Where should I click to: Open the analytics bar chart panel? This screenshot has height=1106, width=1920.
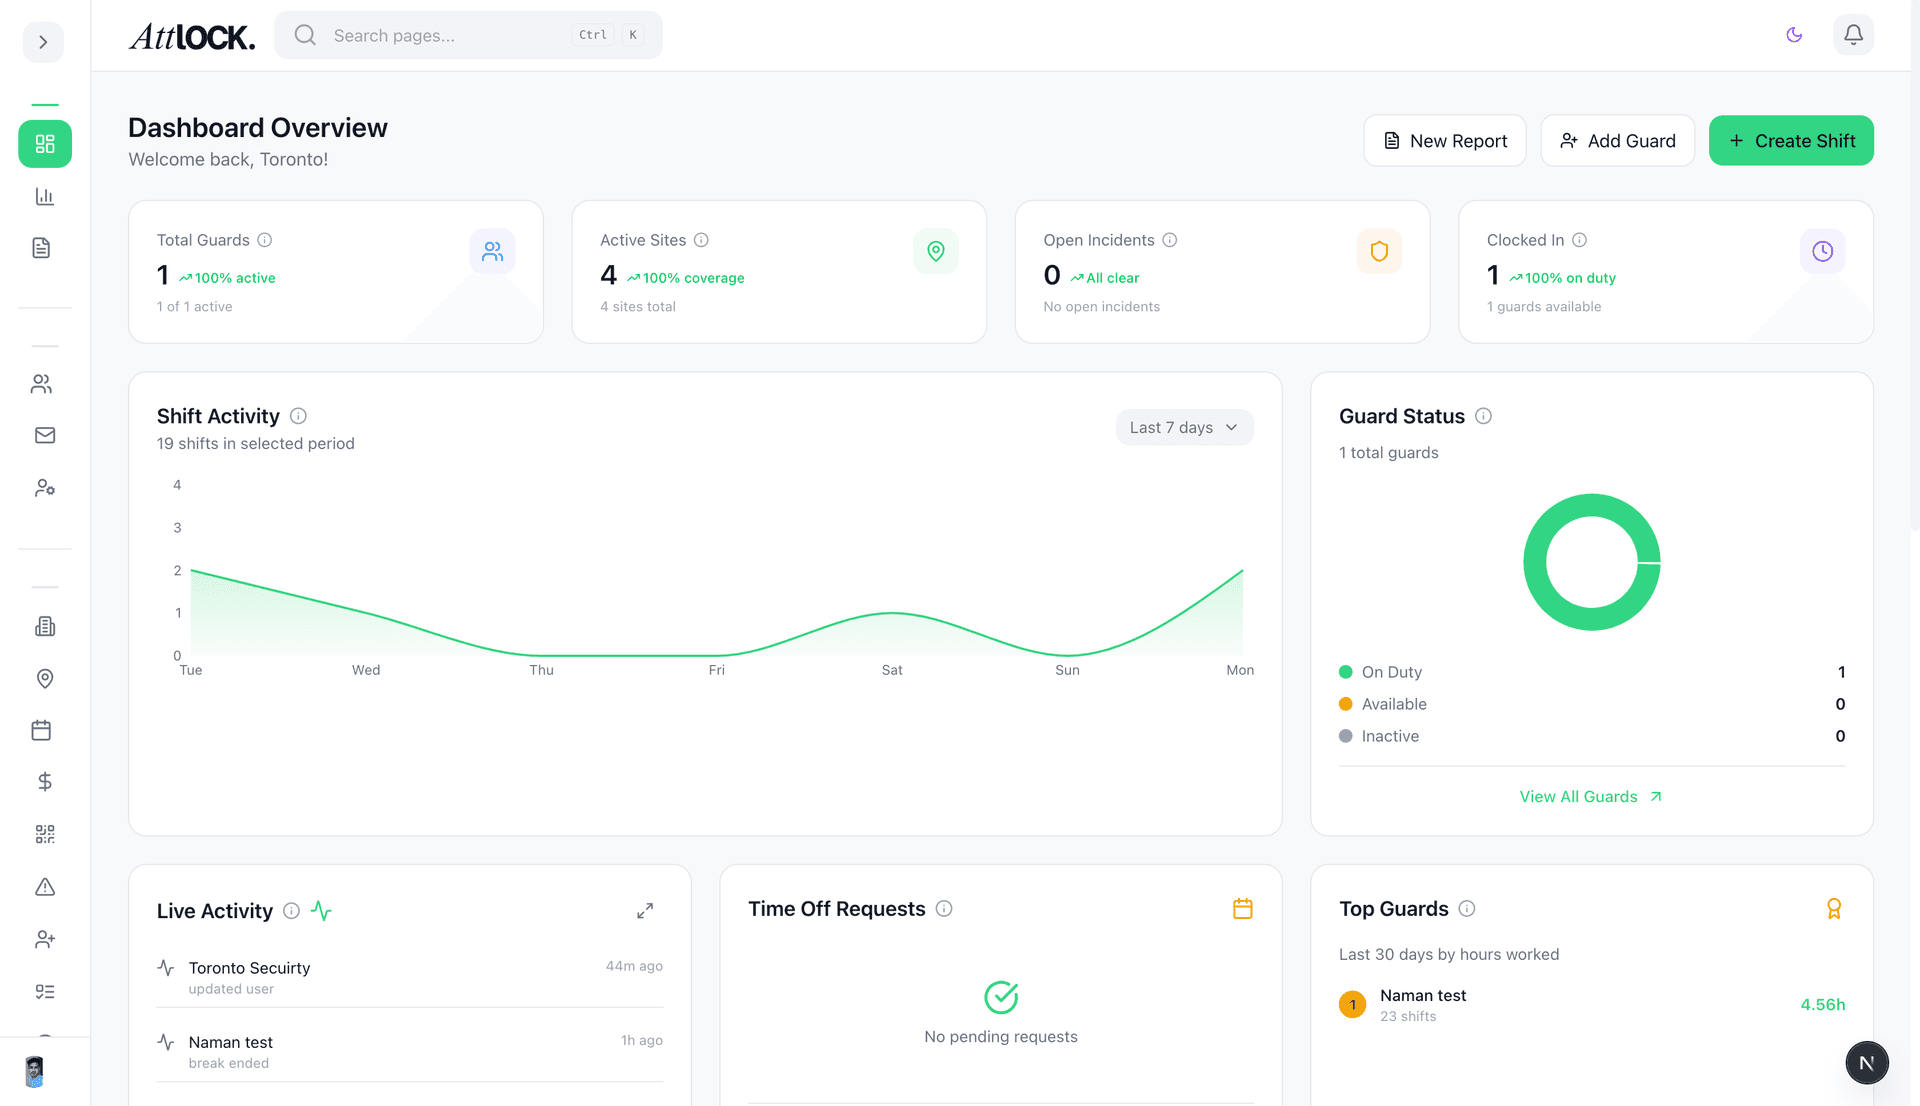coord(44,196)
